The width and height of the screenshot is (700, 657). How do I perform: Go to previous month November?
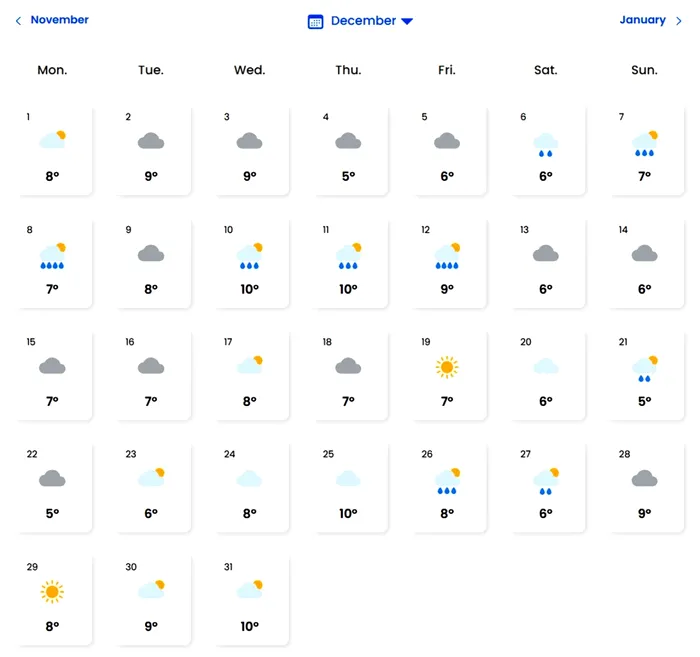click(59, 20)
